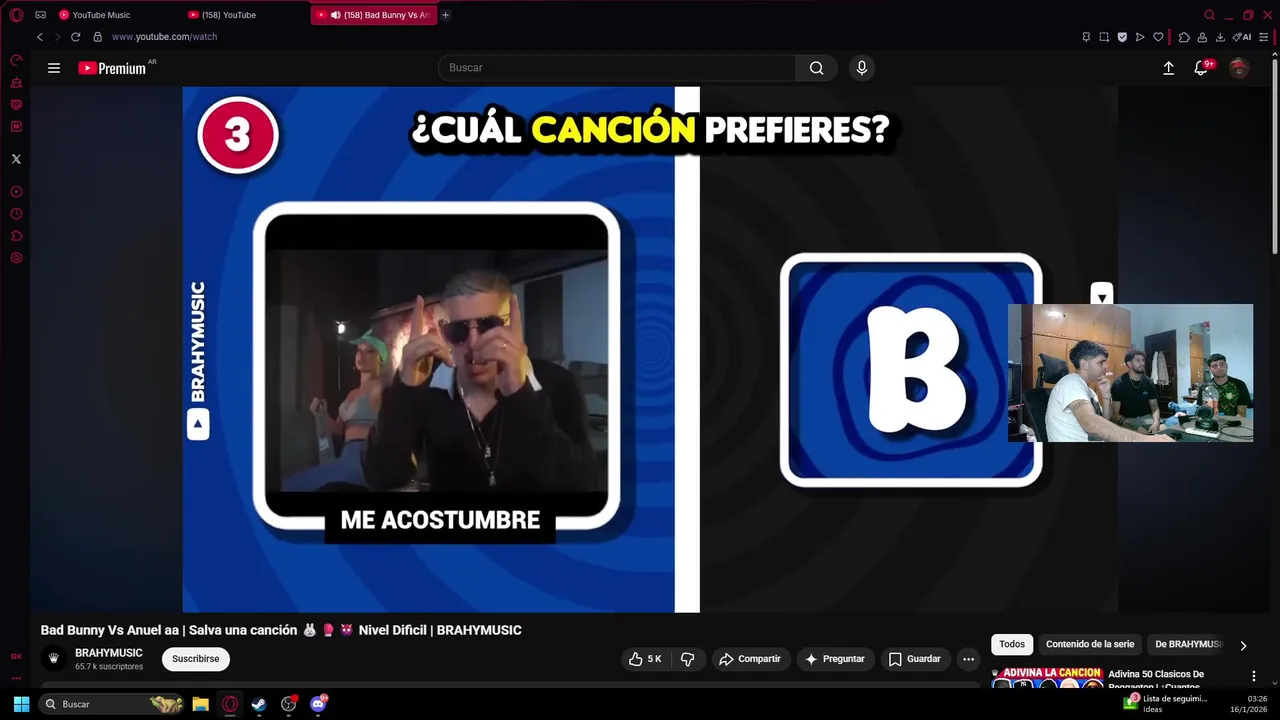Image resolution: width=1280 pixels, height=720 pixels.
Task: Share the video with Compartir
Action: [750, 659]
